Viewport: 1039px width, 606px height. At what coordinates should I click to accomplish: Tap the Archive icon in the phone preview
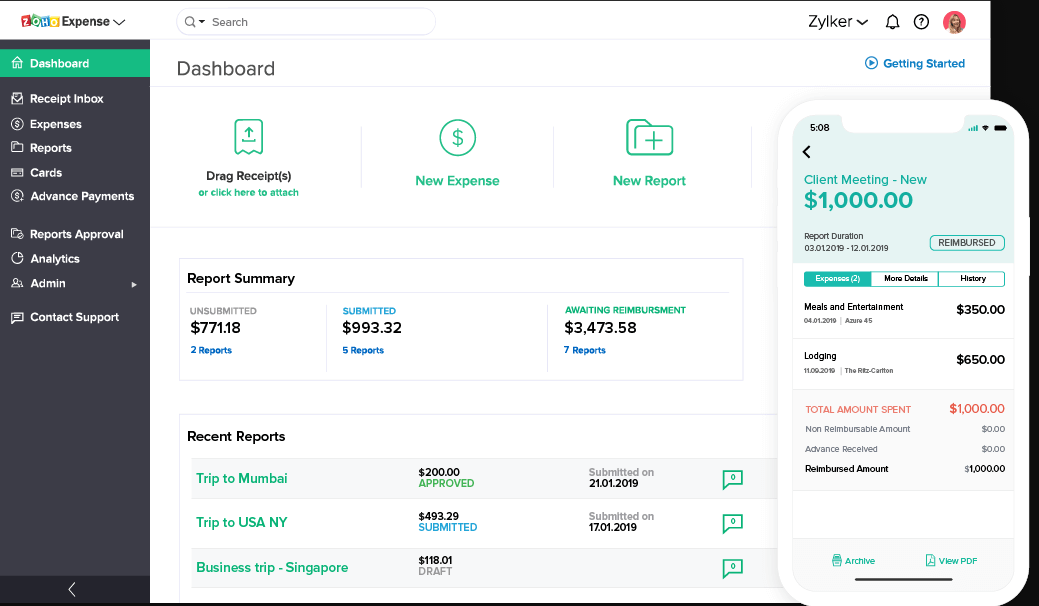coord(837,560)
